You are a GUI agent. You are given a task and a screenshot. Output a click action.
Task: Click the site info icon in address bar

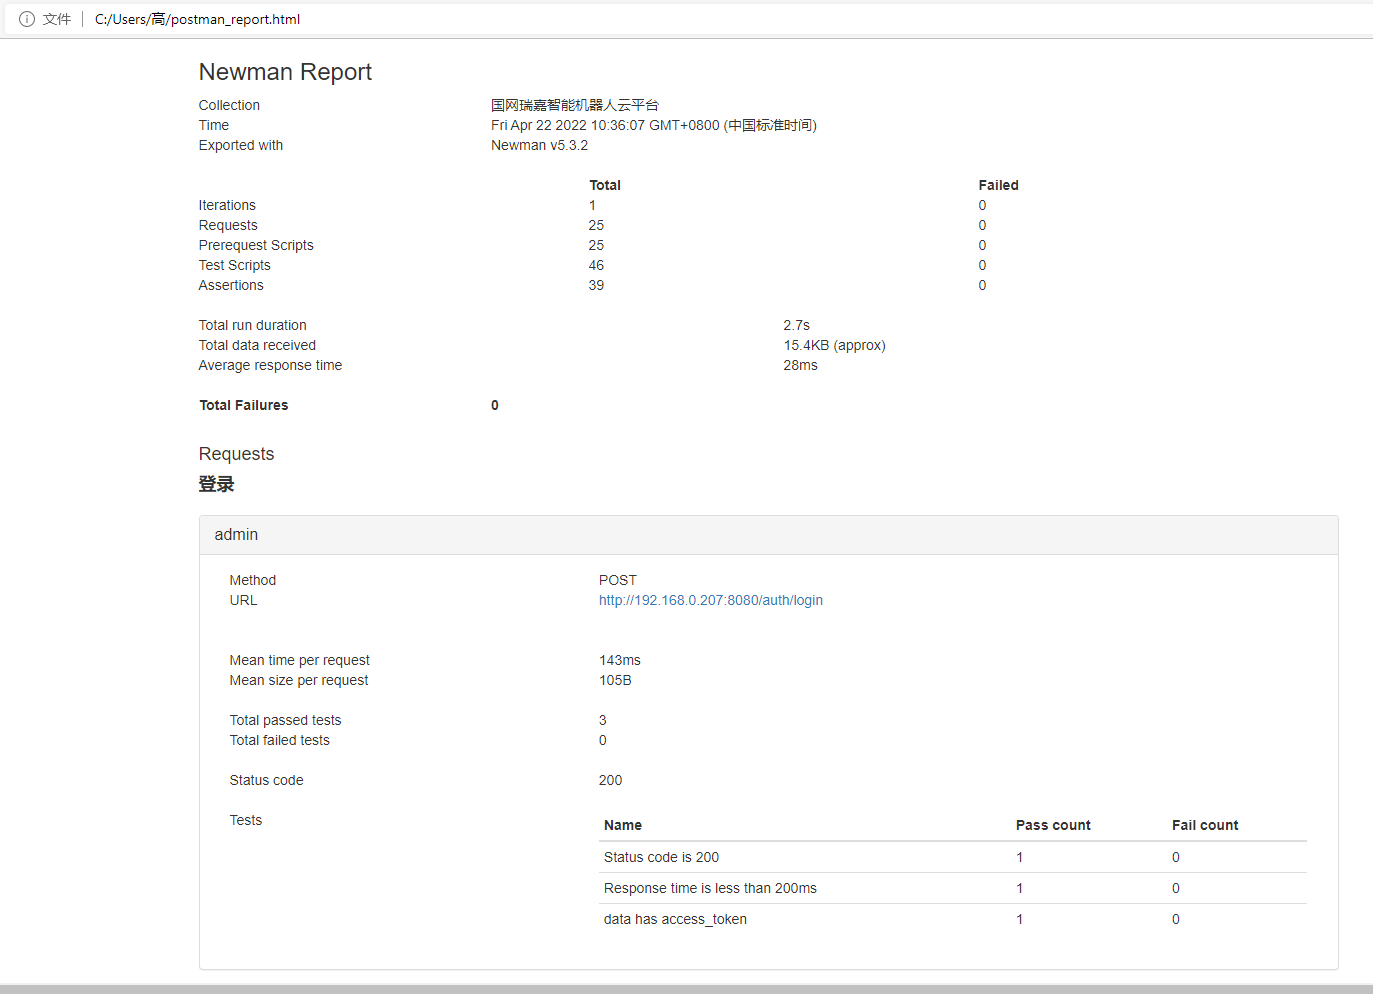click(x=27, y=19)
